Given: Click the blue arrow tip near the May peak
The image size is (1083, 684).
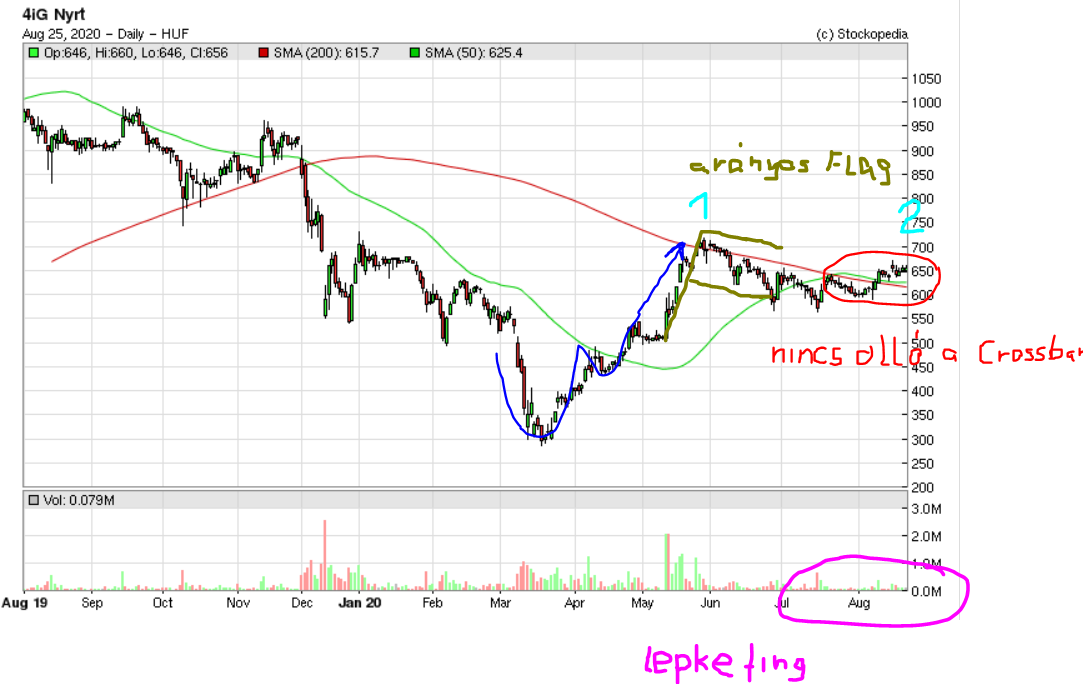Looking at the screenshot, I should 682,243.
